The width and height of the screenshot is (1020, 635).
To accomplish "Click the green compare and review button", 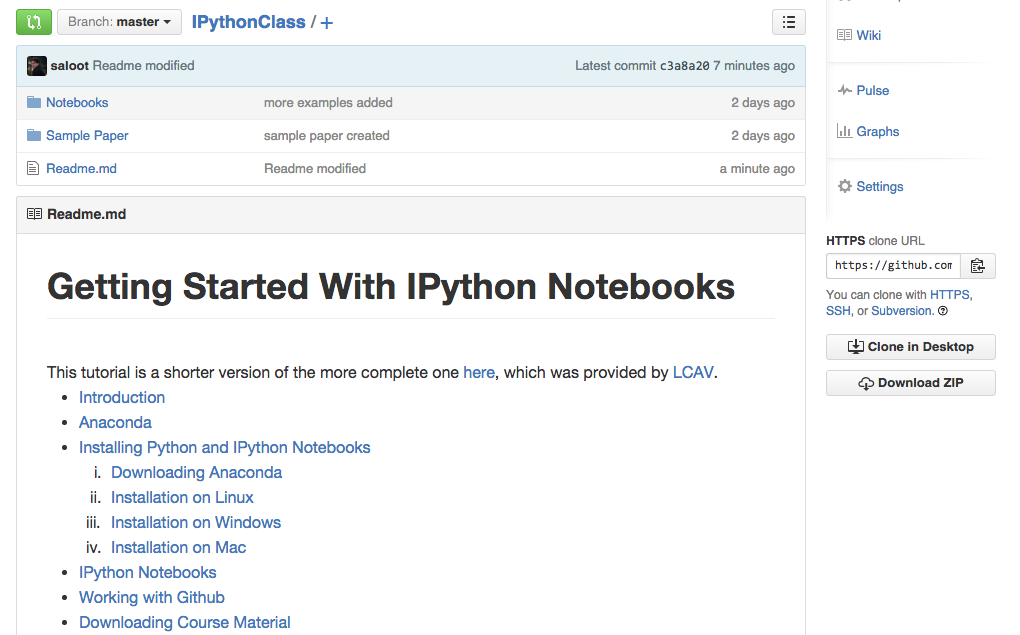I will (x=34, y=21).
